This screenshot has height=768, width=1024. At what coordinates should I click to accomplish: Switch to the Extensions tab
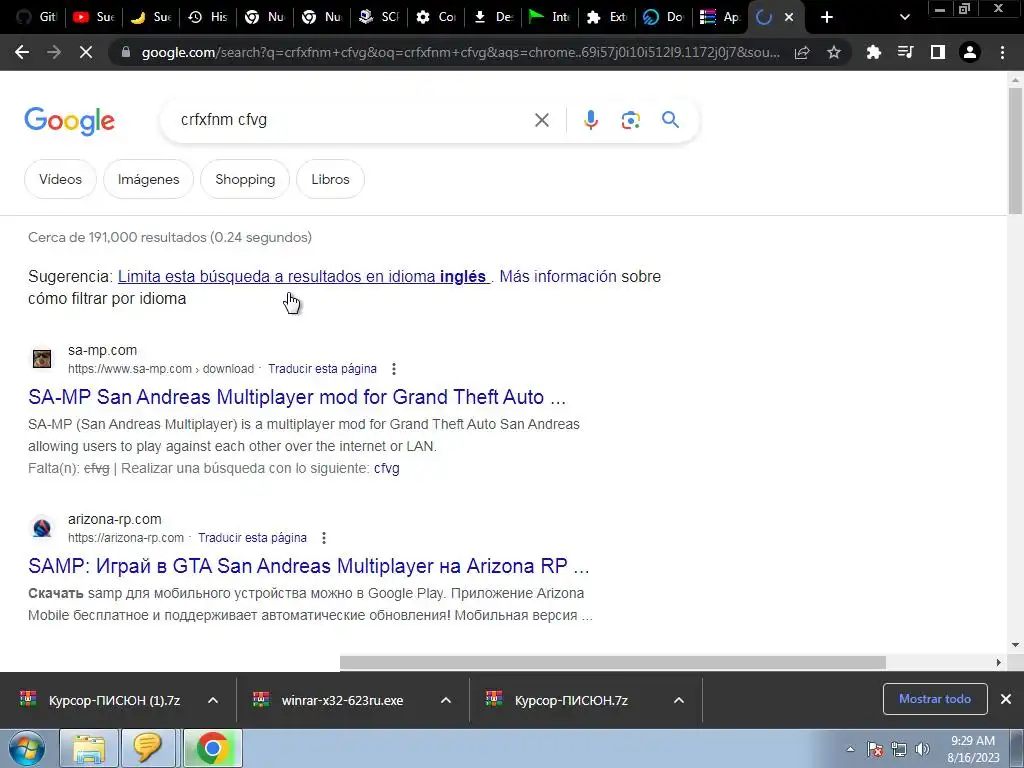[606, 17]
